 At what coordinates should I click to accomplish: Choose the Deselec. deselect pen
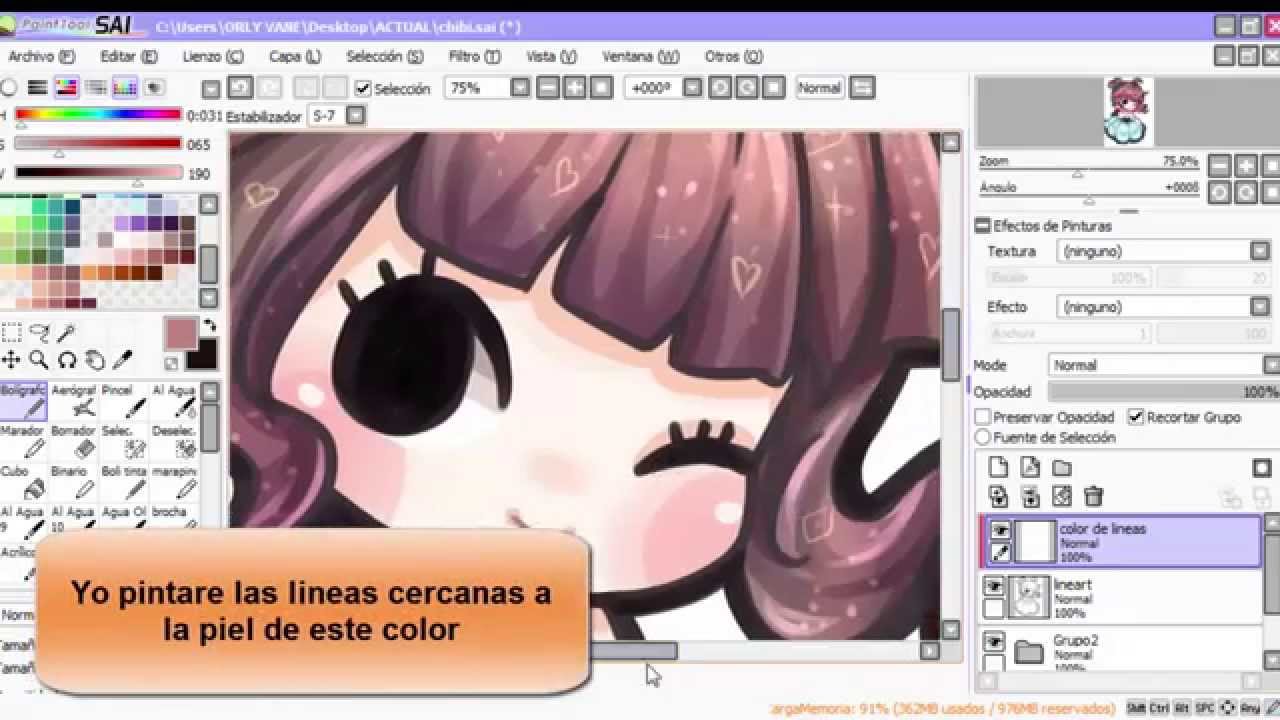coord(174,442)
